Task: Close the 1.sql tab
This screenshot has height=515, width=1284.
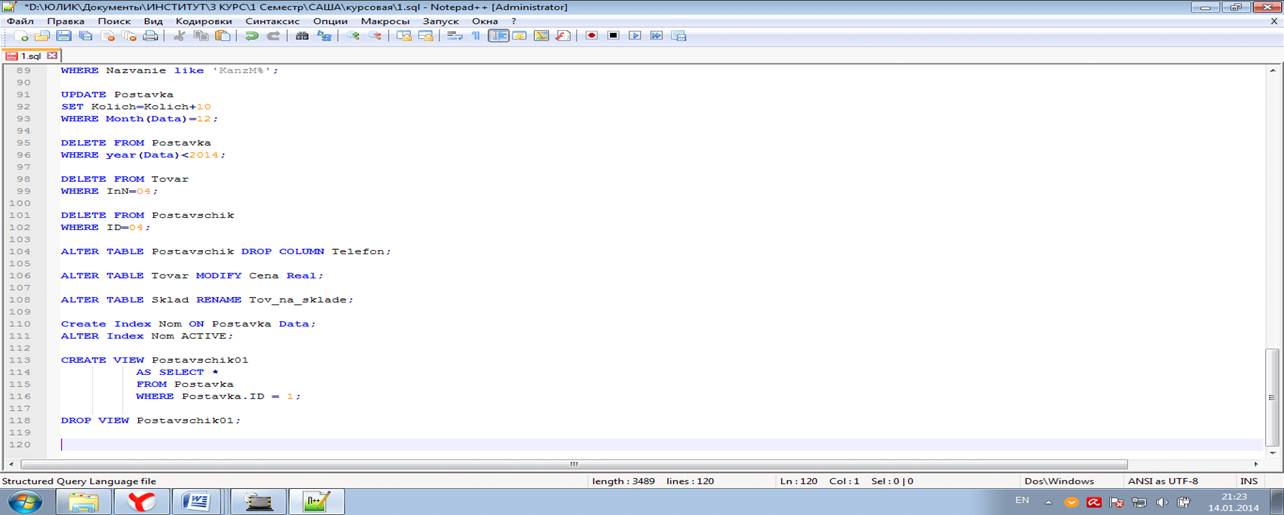Action: point(52,56)
